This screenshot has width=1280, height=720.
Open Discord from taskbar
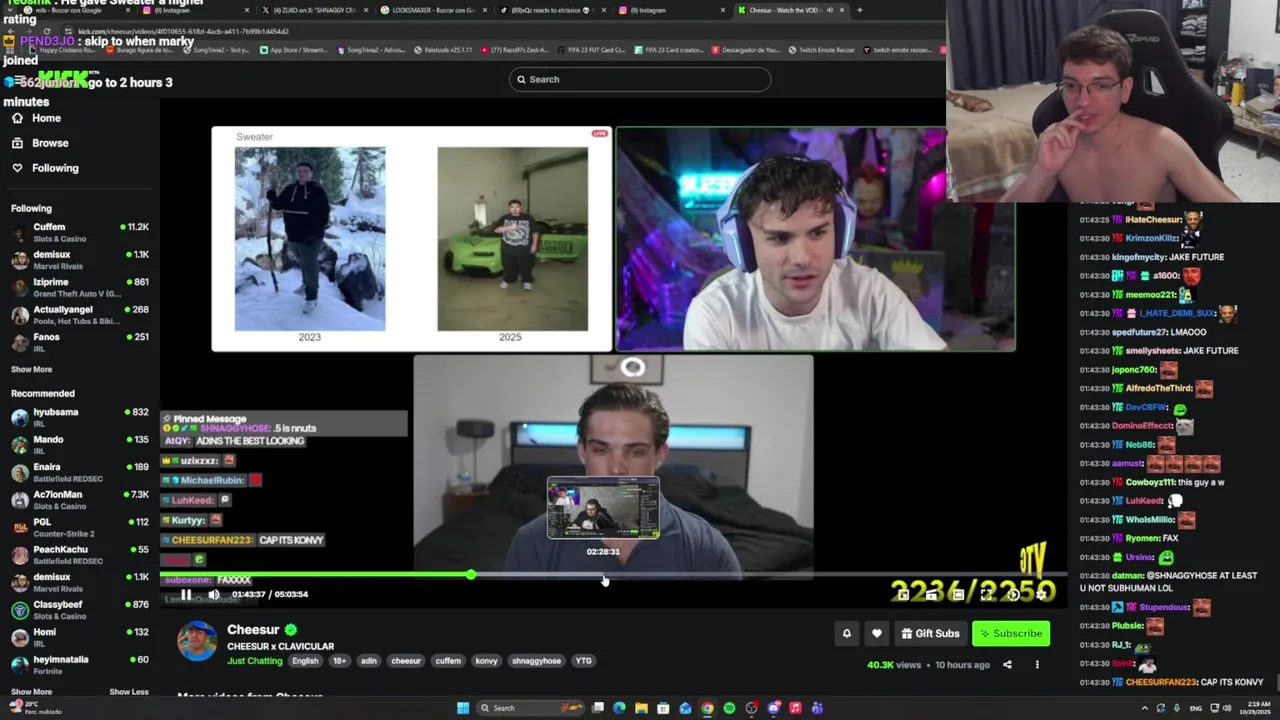(773, 708)
